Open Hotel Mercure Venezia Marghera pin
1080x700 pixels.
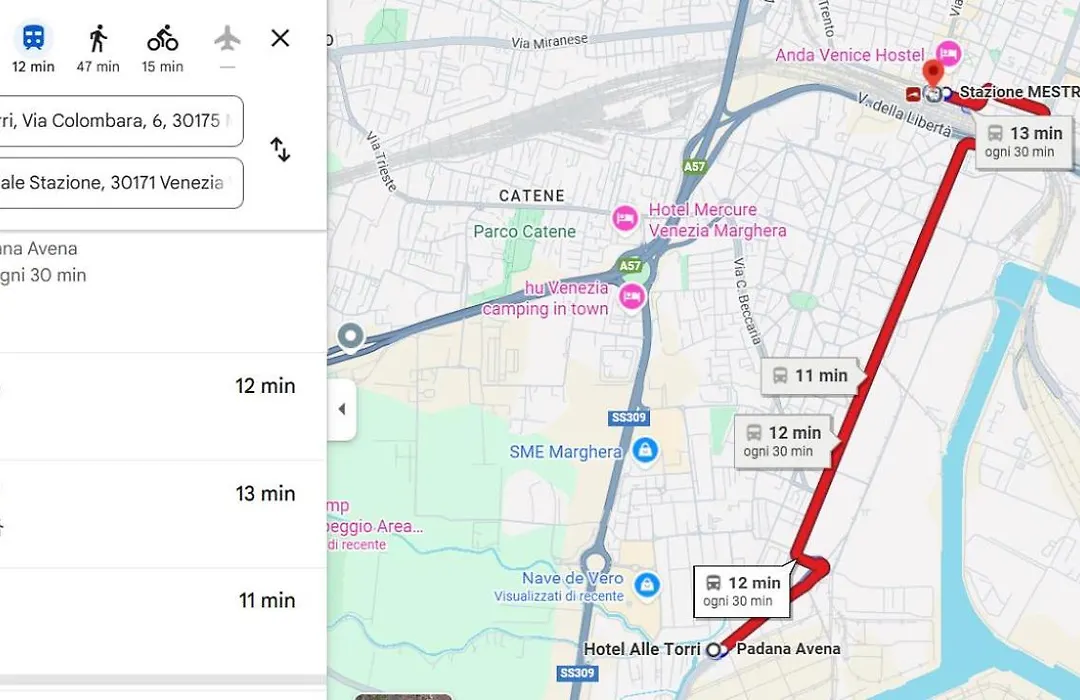(x=625, y=219)
